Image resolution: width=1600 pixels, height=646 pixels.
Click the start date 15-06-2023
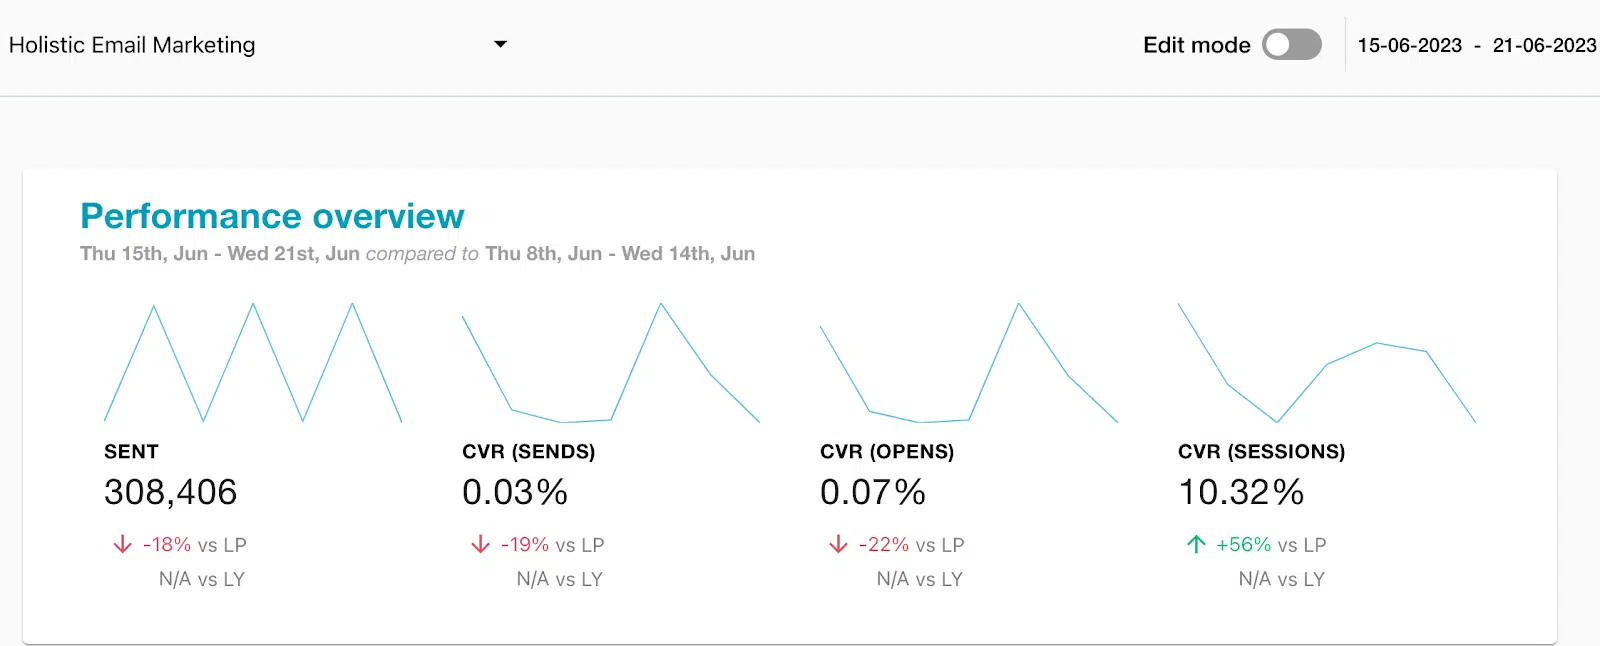point(1409,46)
